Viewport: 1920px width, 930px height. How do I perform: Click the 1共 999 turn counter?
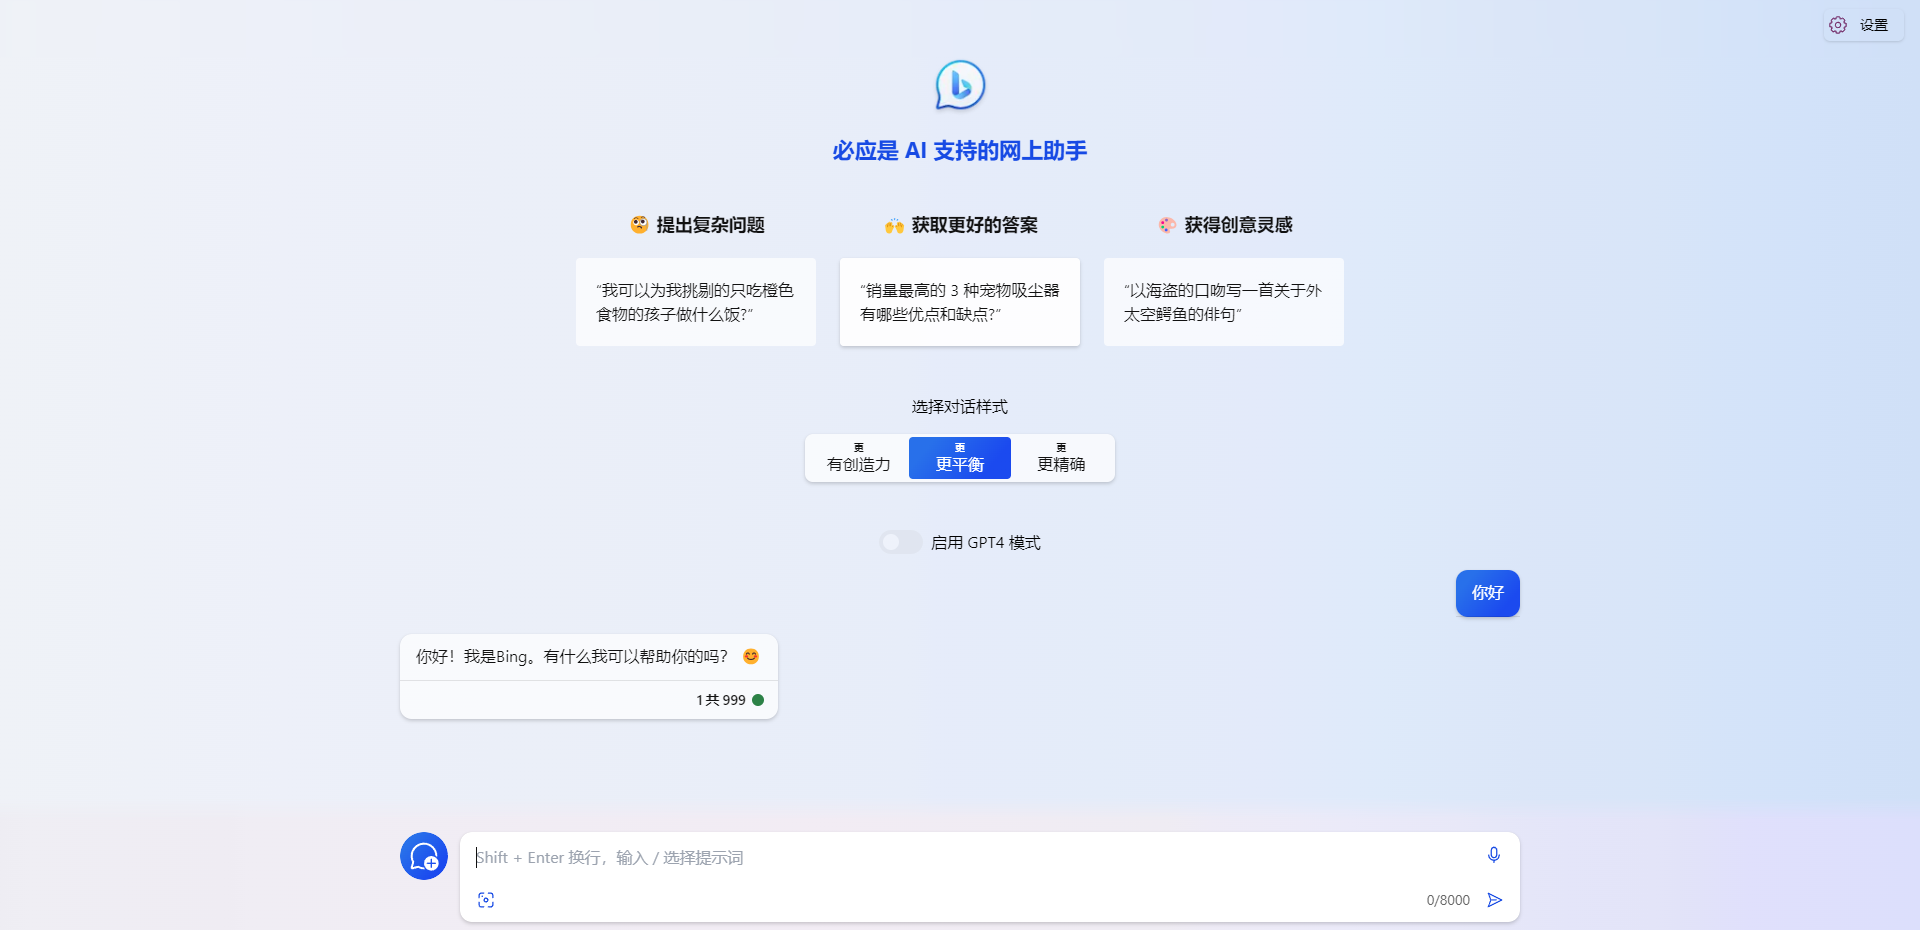pos(721,700)
